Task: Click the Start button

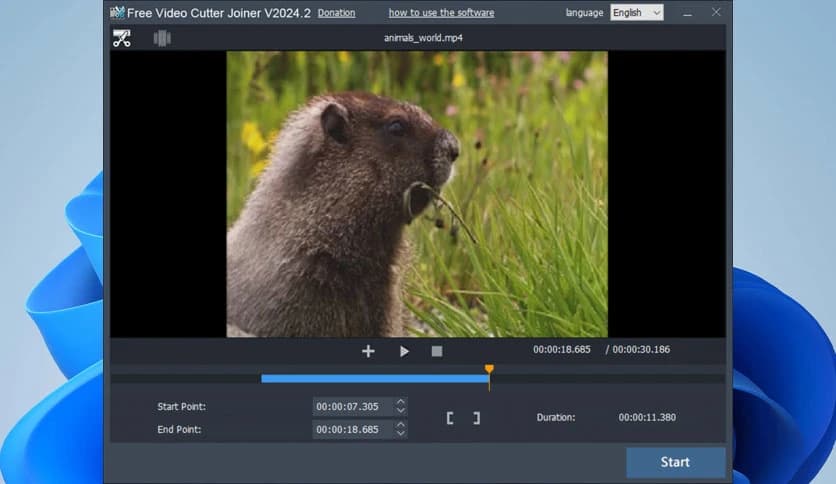Action: tap(676, 462)
